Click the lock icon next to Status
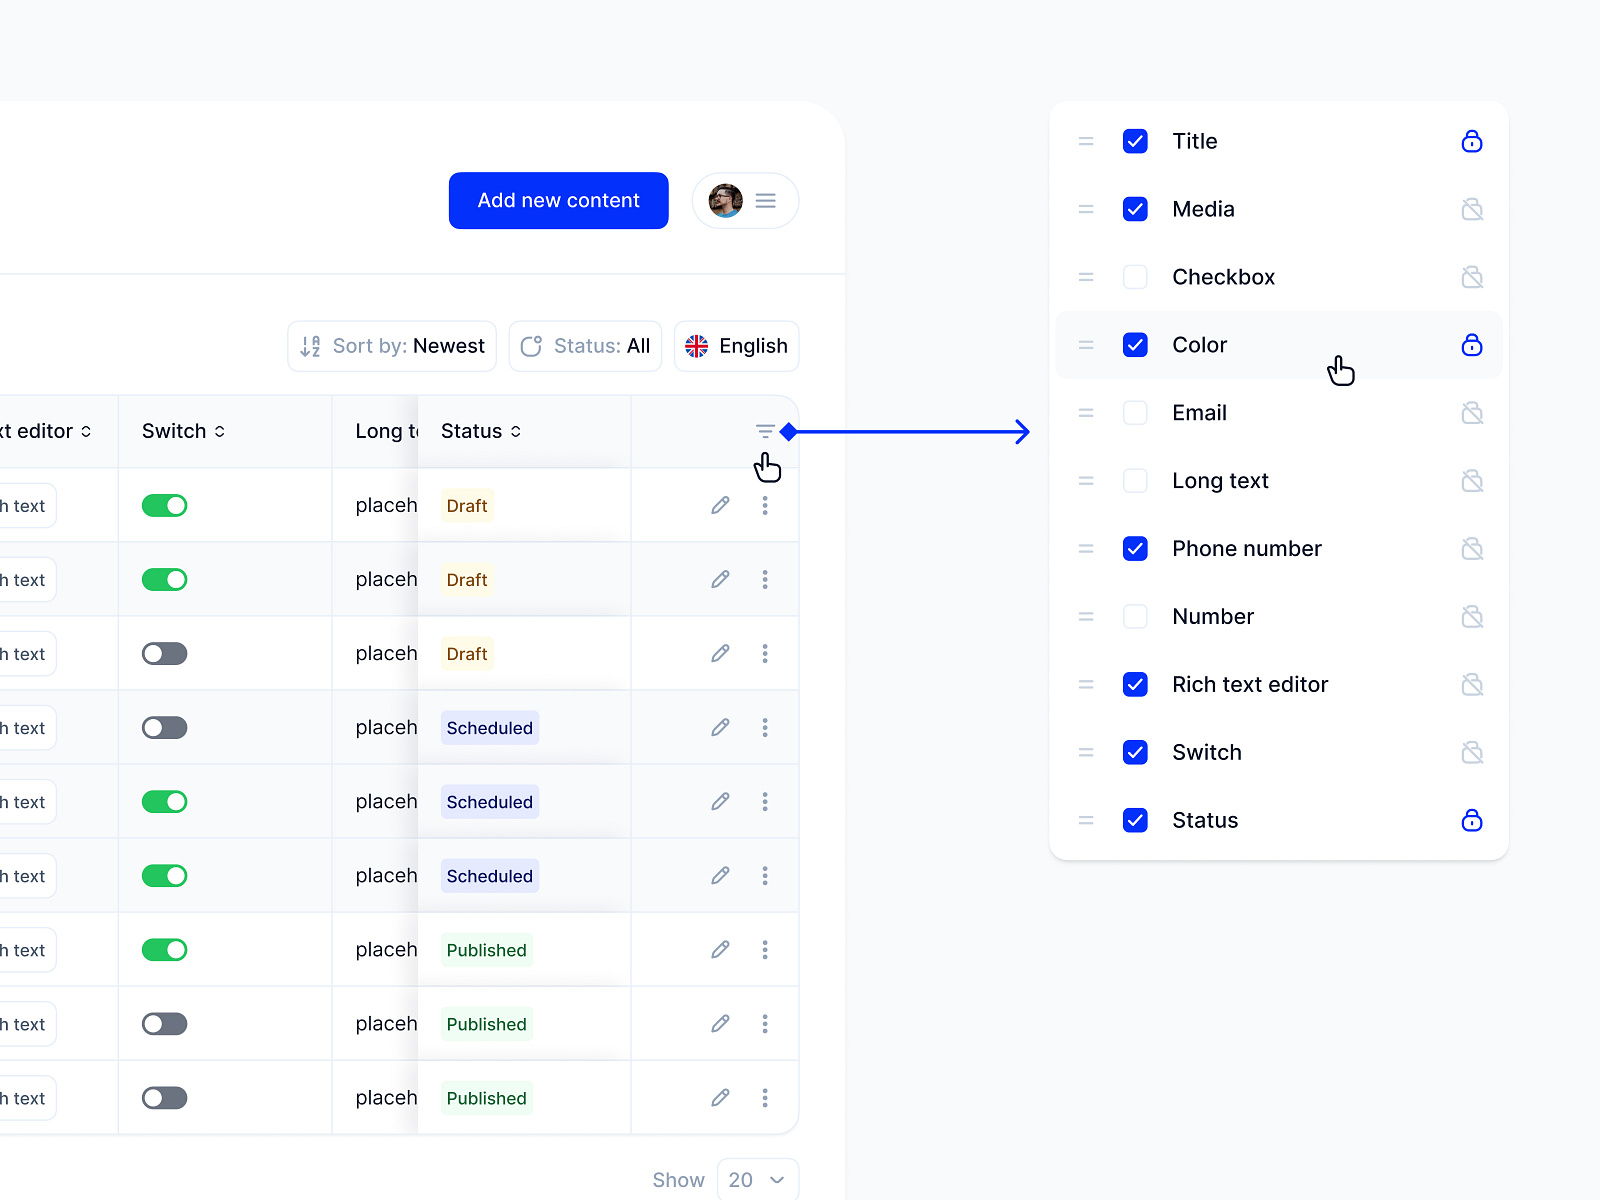This screenshot has width=1600, height=1200. 1471,820
